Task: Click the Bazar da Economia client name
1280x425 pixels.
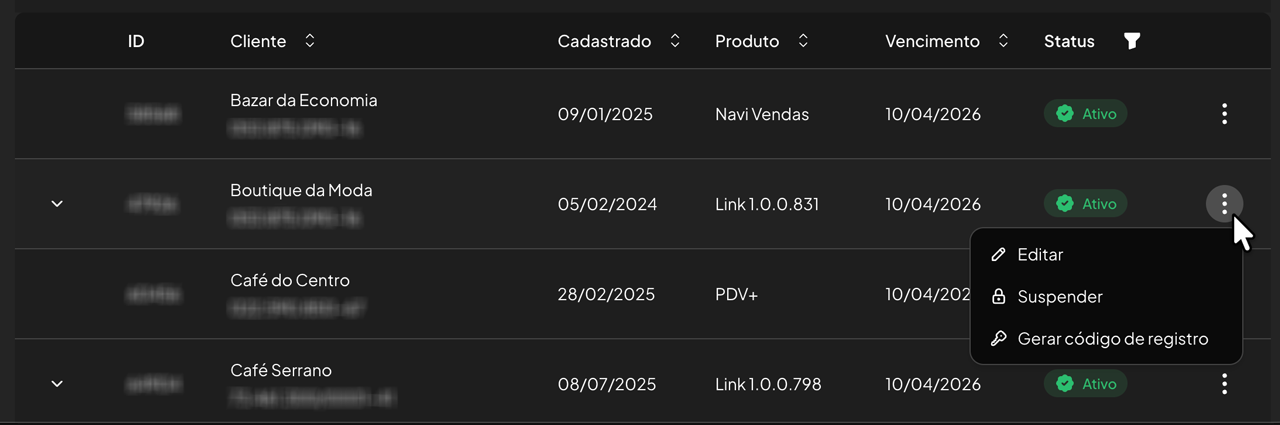Action: [304, 101]
